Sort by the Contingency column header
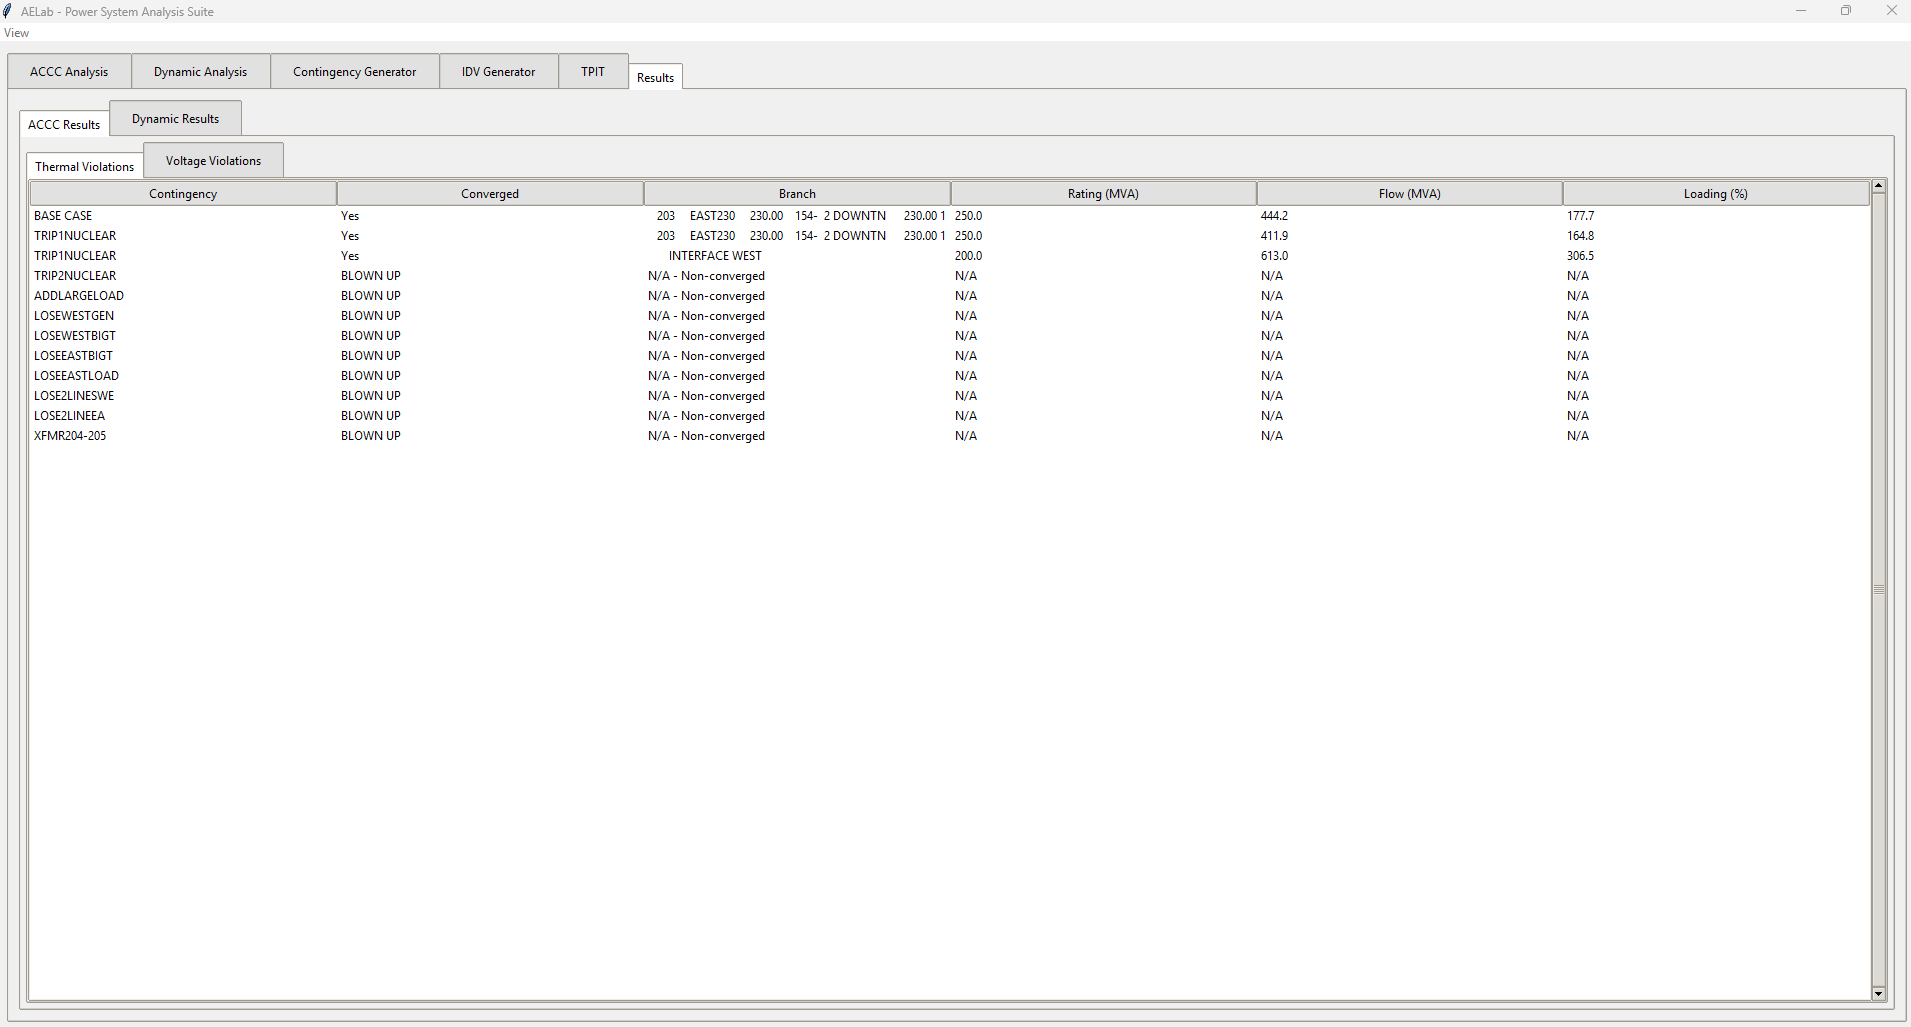 (x=183, y=192)
